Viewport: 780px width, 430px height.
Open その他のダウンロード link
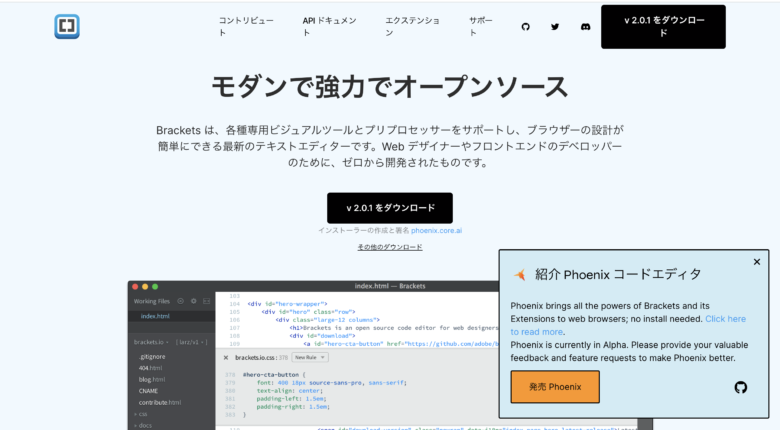[390, 247]
